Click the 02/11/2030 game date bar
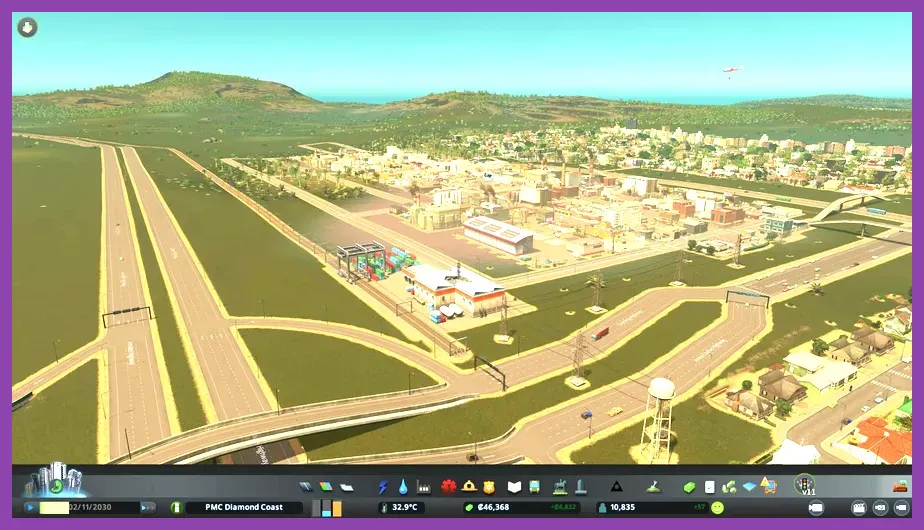This screenshot has height=530, width=924. 89,507
